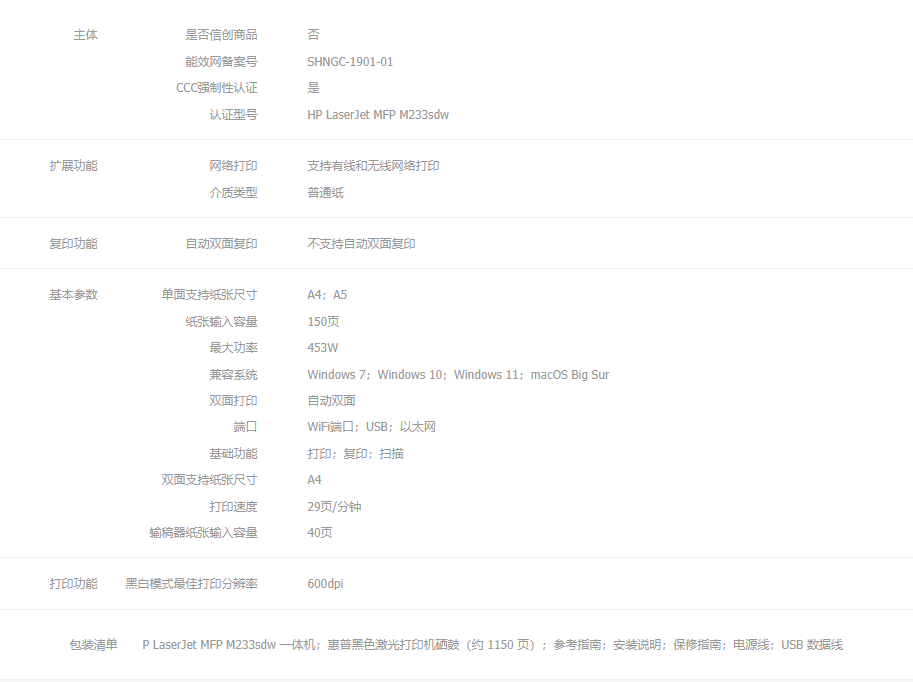Click the value 普通纸
This screenshot has width=913, height=682.
pyautogui.click(x=325, y=193)
